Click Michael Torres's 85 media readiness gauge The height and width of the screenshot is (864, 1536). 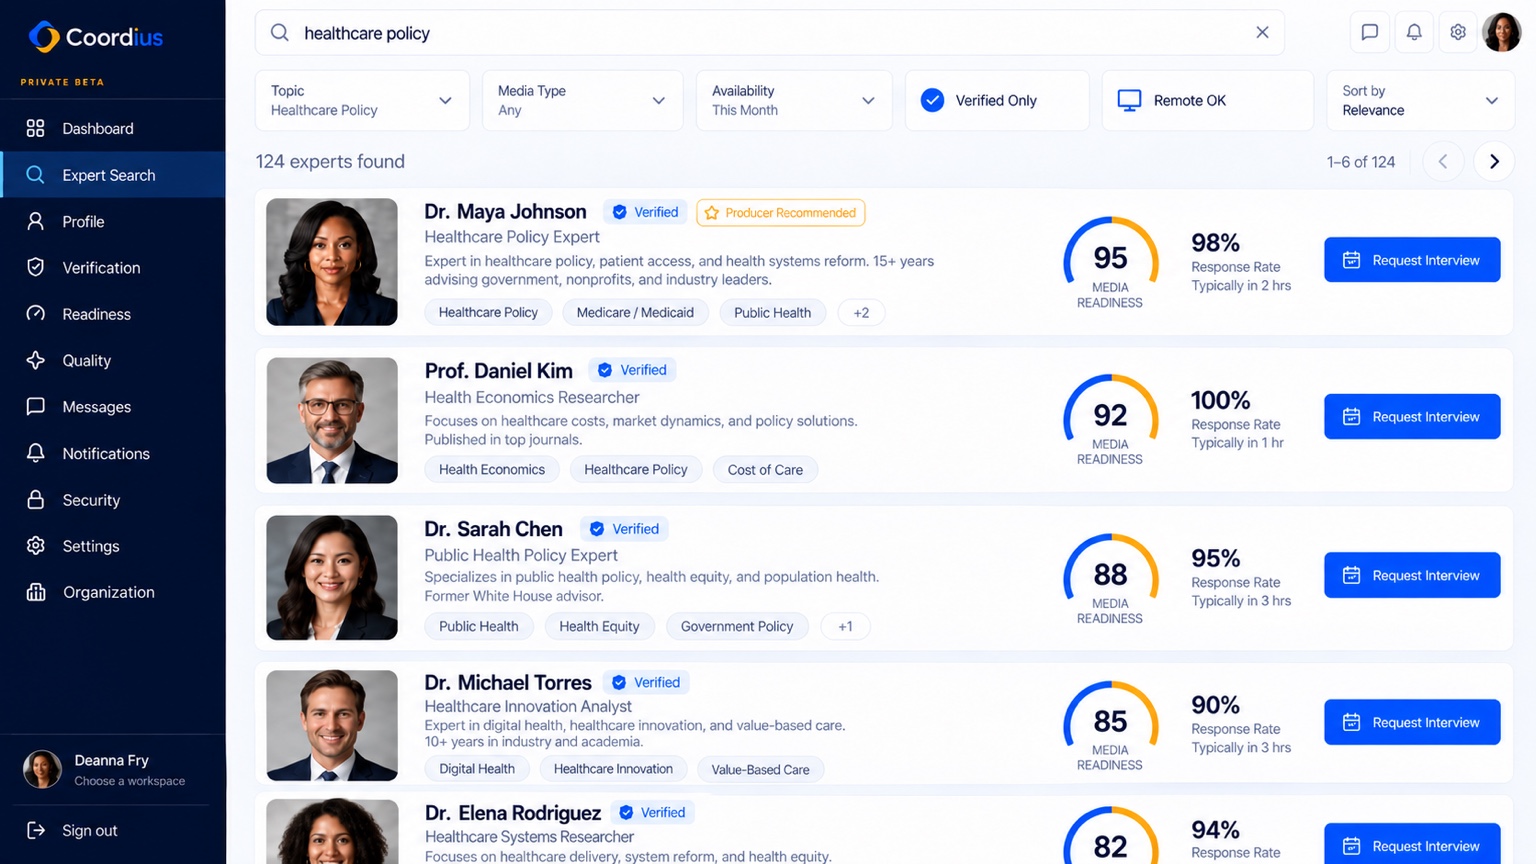(x=1110, y=726)
